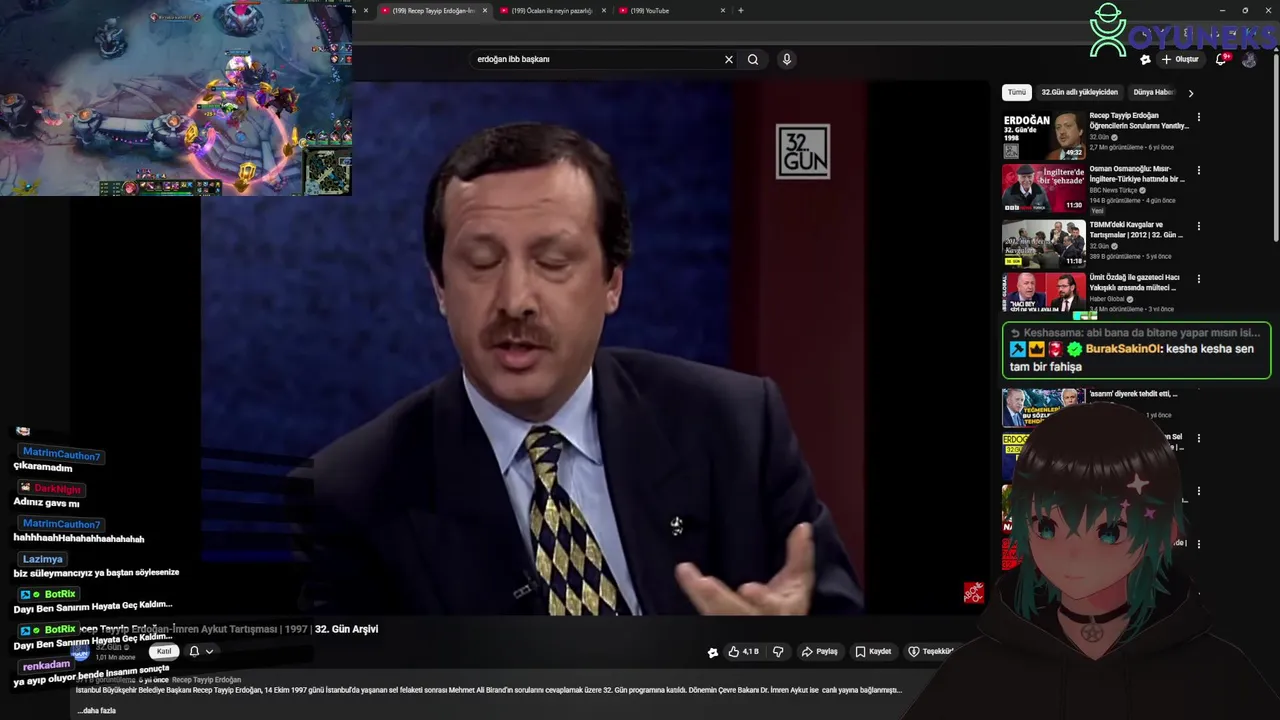Expand description with ...daha fazla

coord(96,710)
